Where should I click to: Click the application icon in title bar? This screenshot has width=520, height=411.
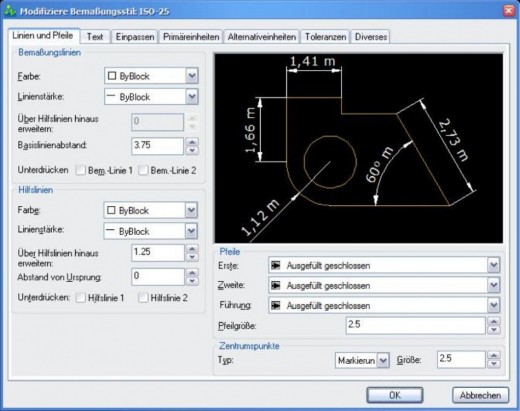10,11
